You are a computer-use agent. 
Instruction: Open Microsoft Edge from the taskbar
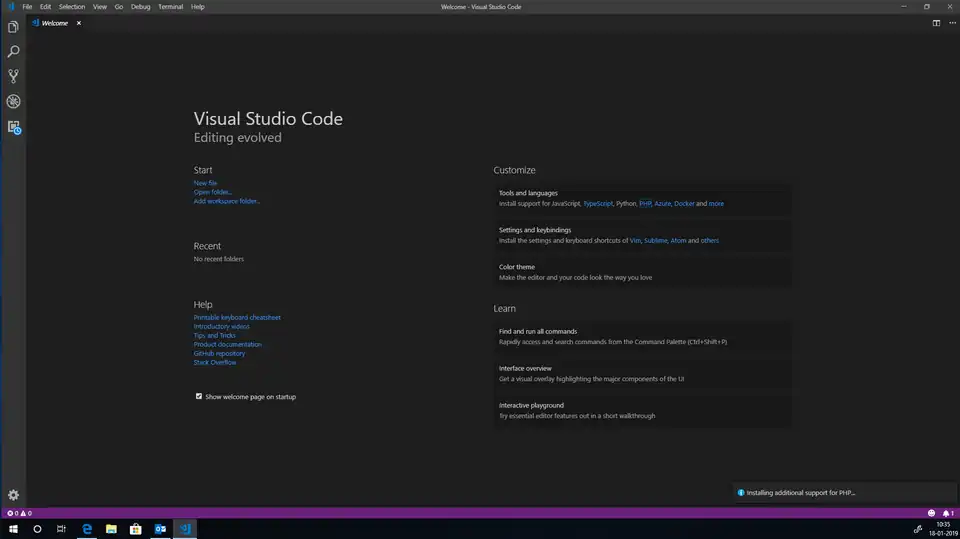(x=87, y=528)
